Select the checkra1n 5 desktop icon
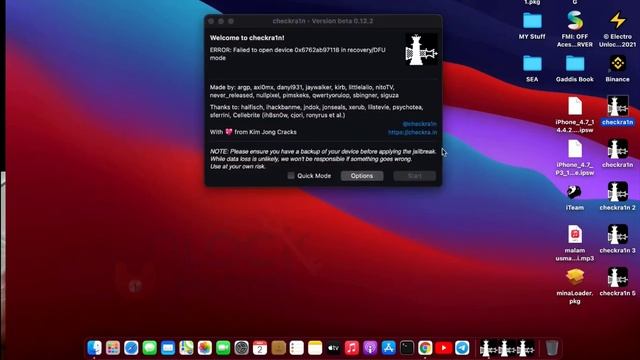640x360 pixels. 618,282
